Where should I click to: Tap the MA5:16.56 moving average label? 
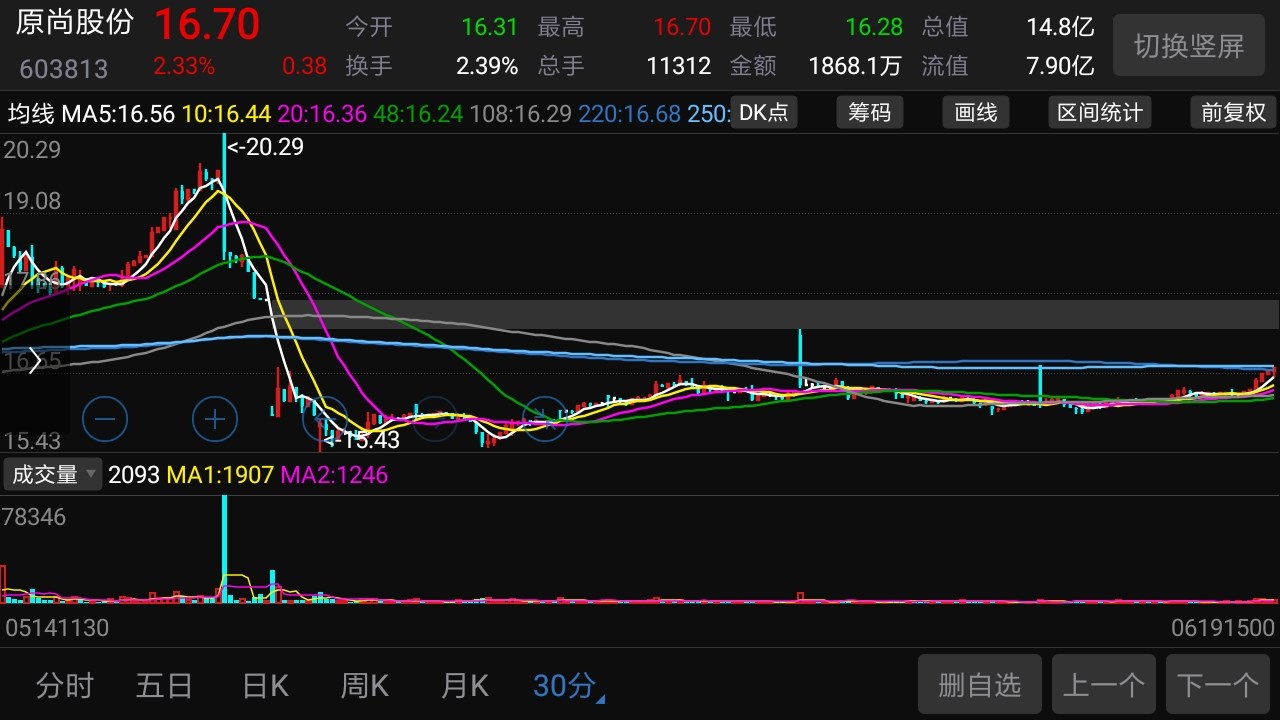[119, 113]
